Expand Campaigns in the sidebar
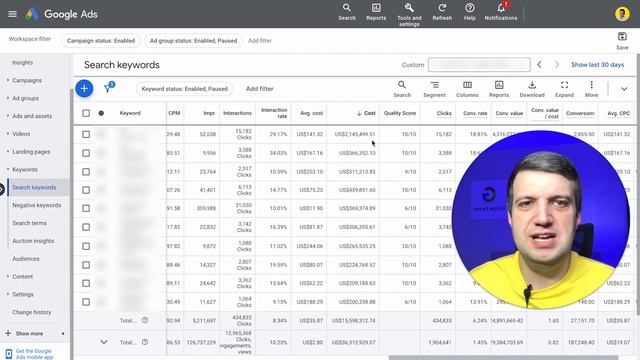Image resolution: width=640 pixels, height=360 pixels. click(x=8, y=80)
